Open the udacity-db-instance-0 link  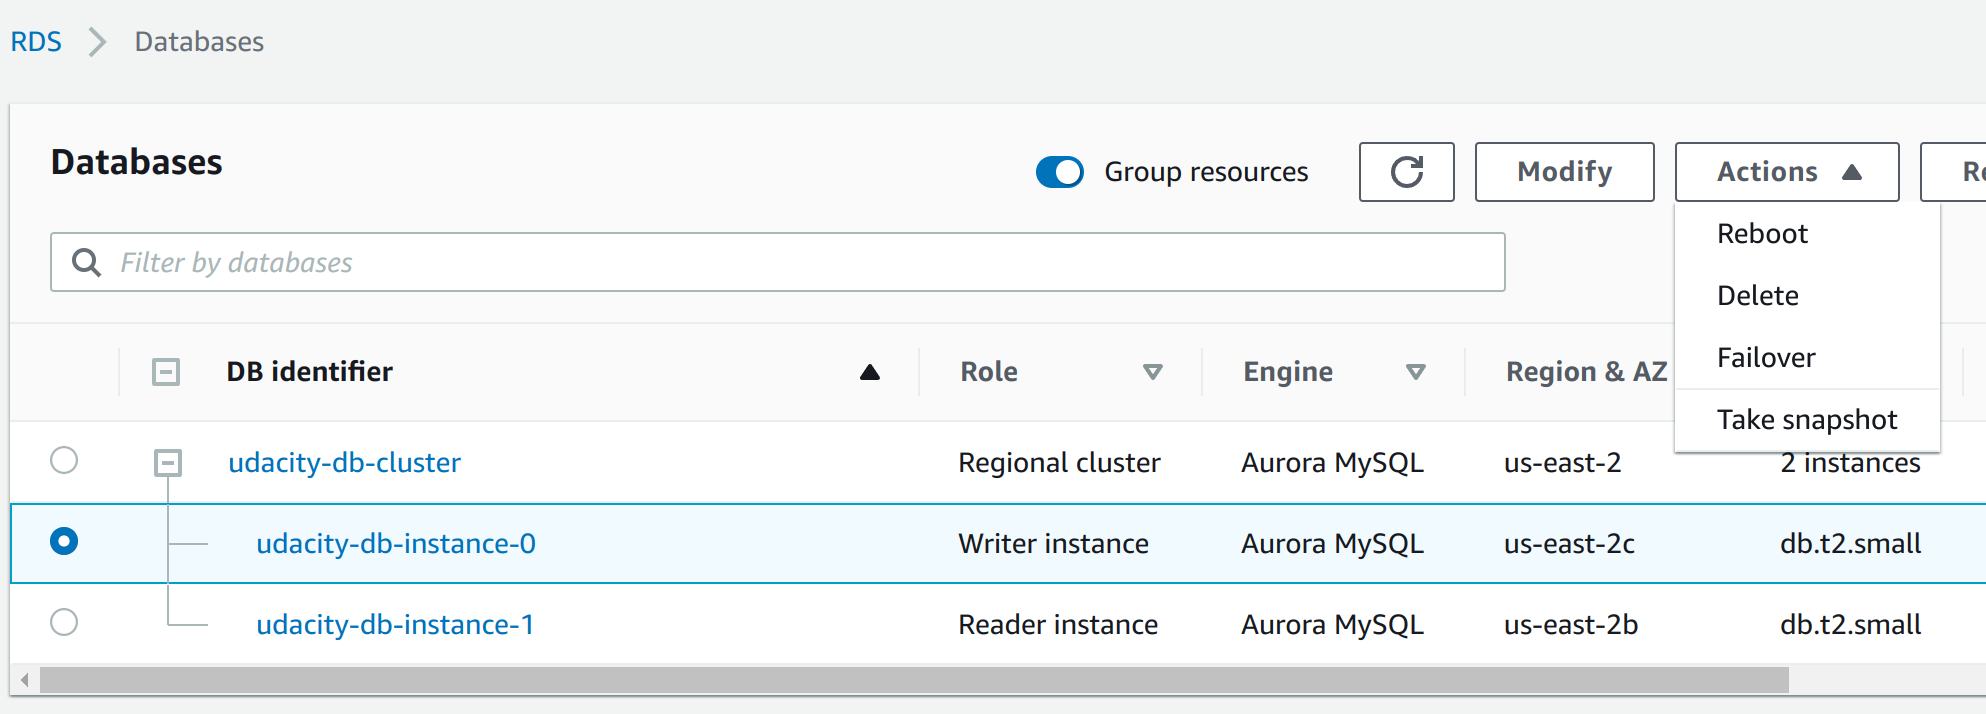[396, 543]
